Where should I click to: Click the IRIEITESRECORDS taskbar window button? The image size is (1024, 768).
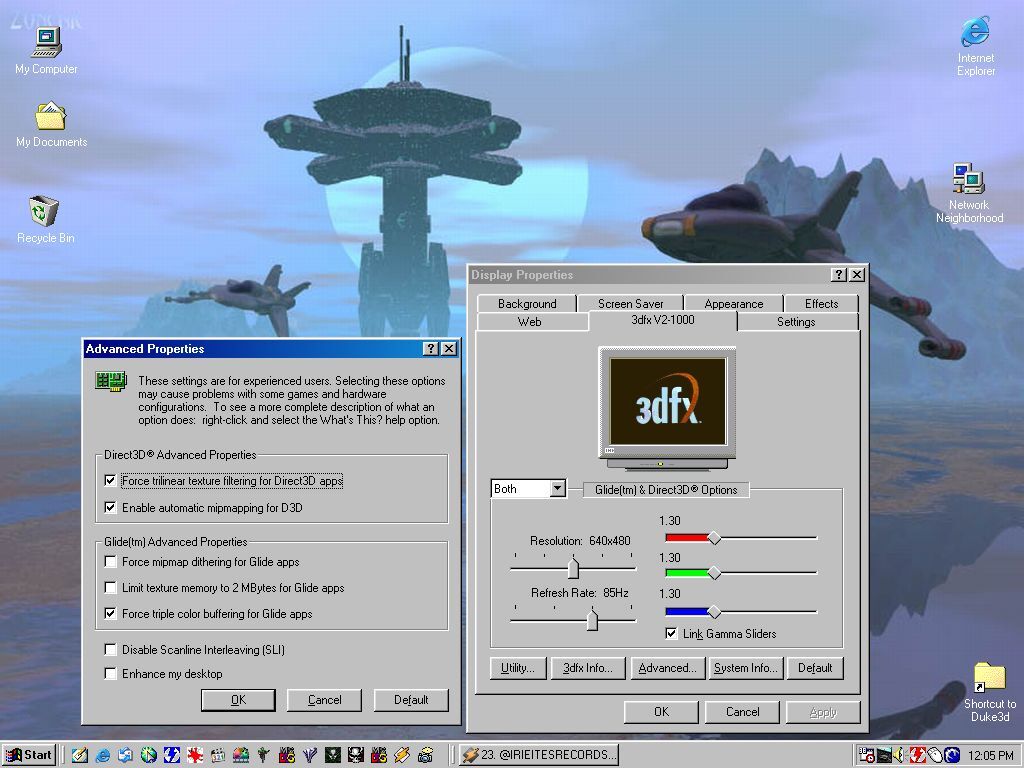(539, 755)
